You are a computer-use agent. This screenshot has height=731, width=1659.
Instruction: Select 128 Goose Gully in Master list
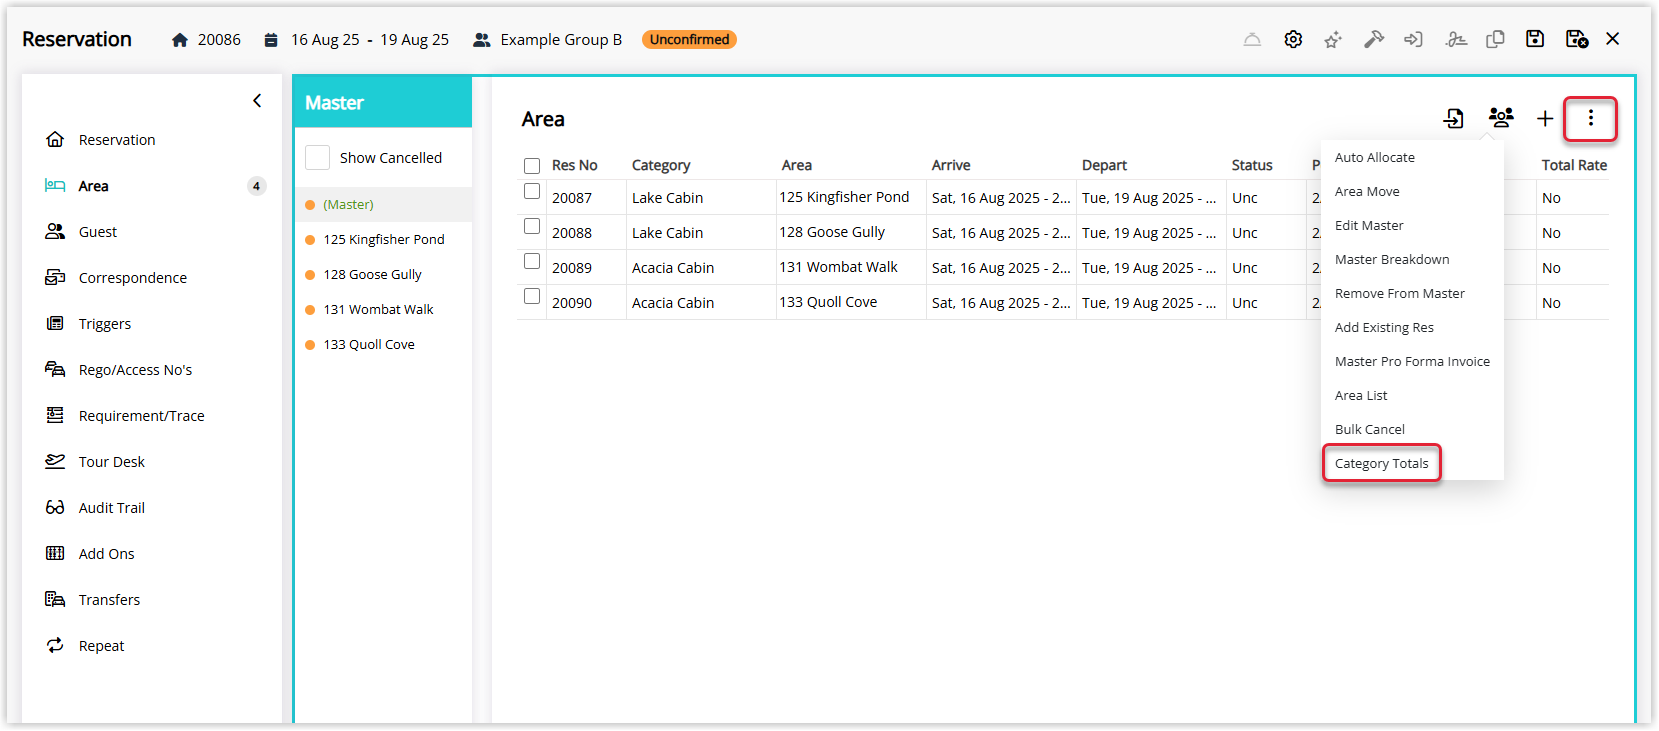(383, 274)
